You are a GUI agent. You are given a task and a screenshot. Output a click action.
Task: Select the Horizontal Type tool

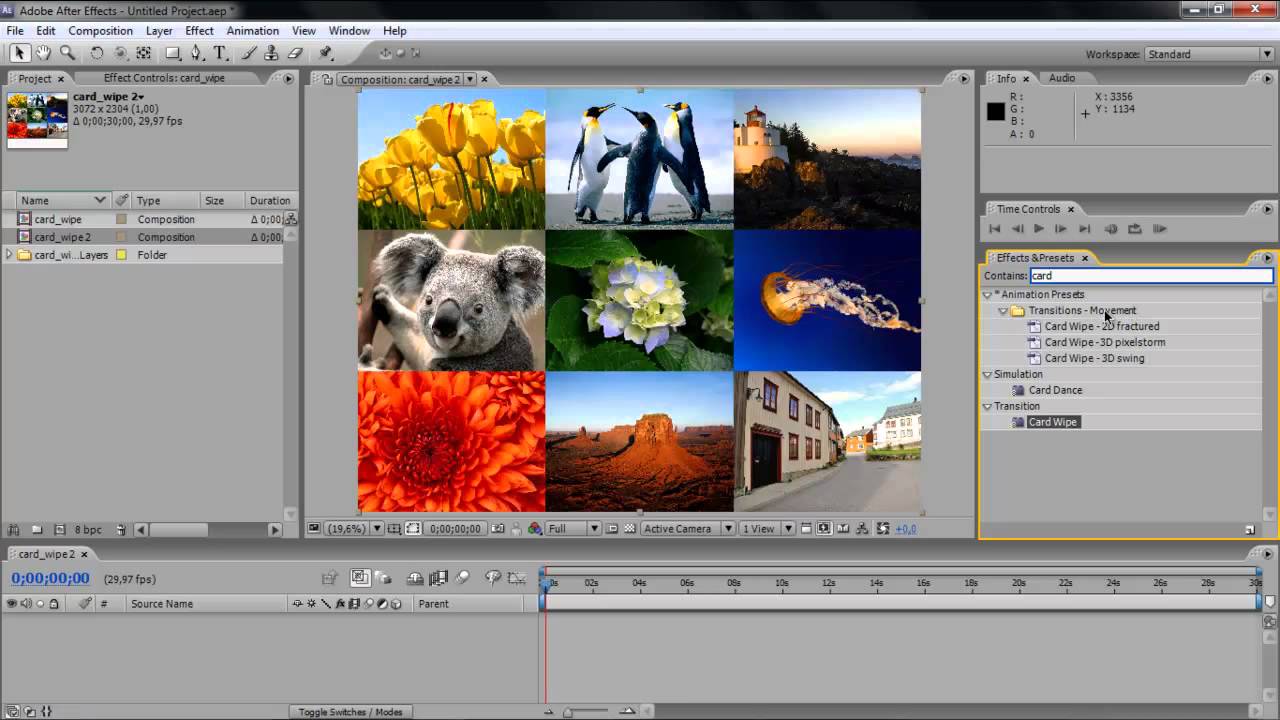coord(220,53)
